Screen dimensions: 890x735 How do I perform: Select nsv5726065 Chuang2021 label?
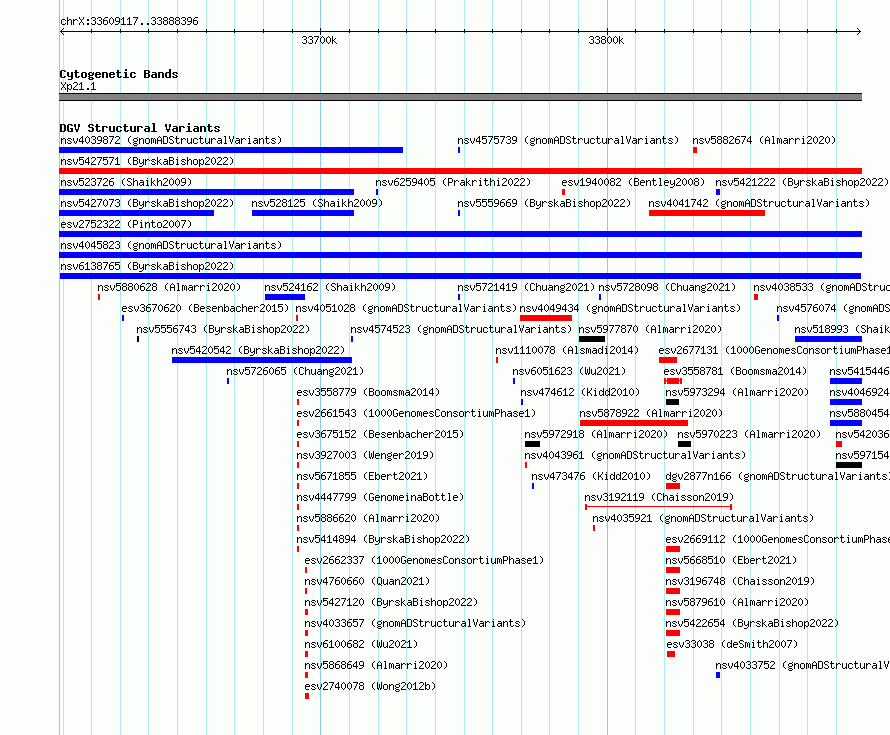coord(295,371)
